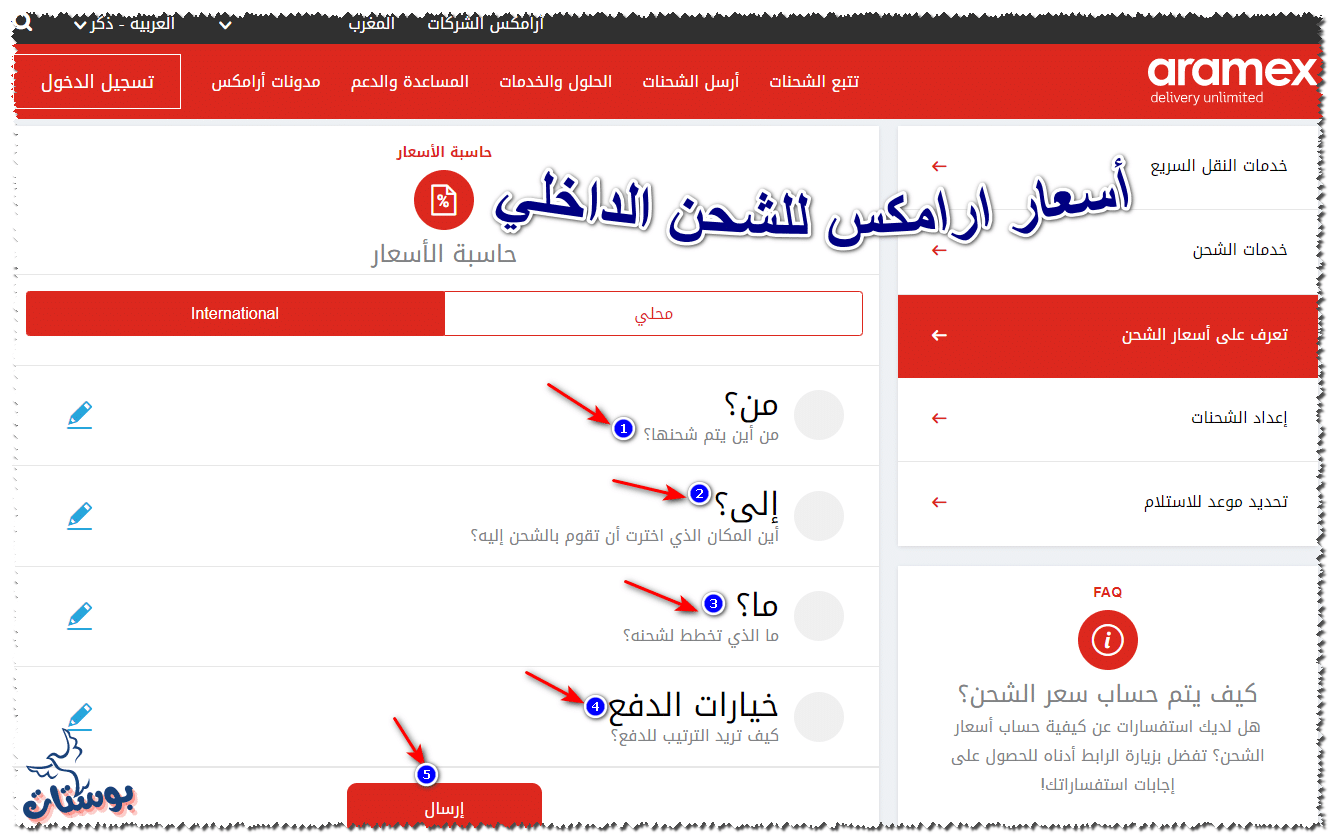
Task: Switch to the محلي tab
Action: click(654, 313)
